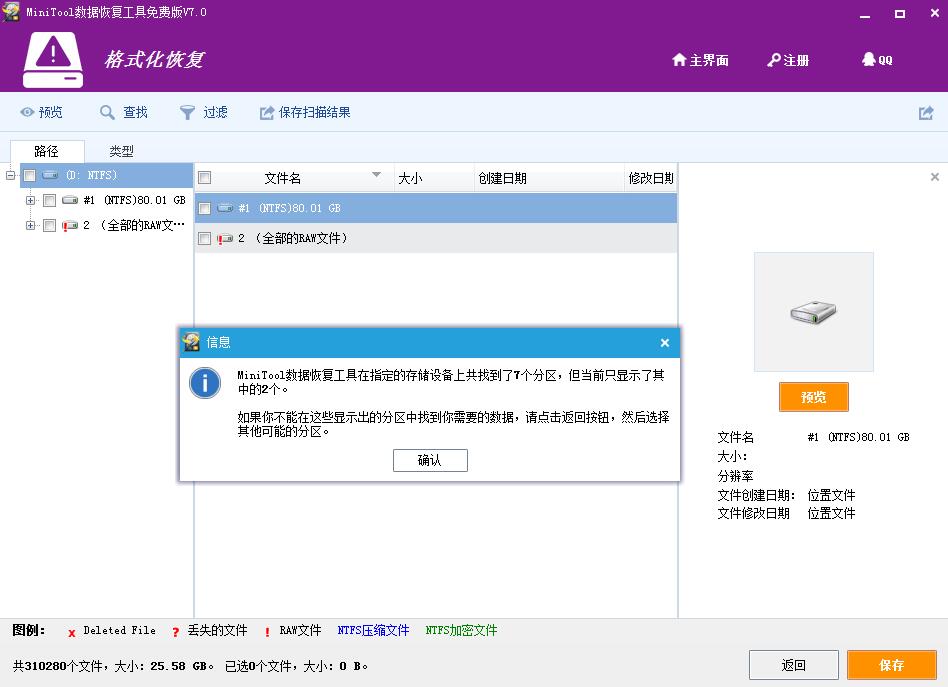Click the orange 保存 button
948x687 pixels.
[891, 665]
